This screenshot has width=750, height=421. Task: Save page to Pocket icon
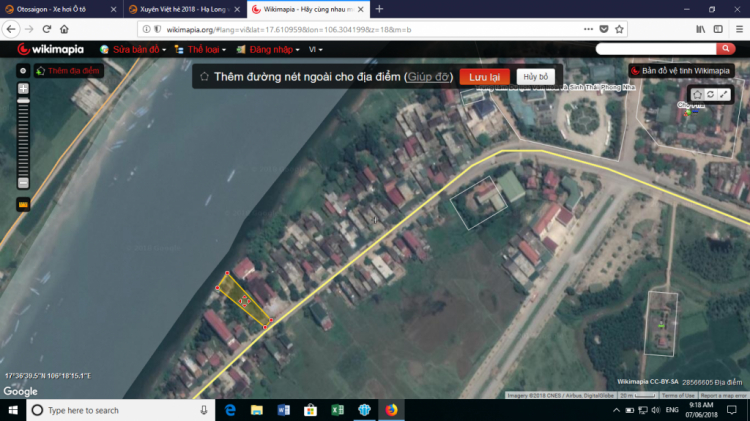(604, 29)
